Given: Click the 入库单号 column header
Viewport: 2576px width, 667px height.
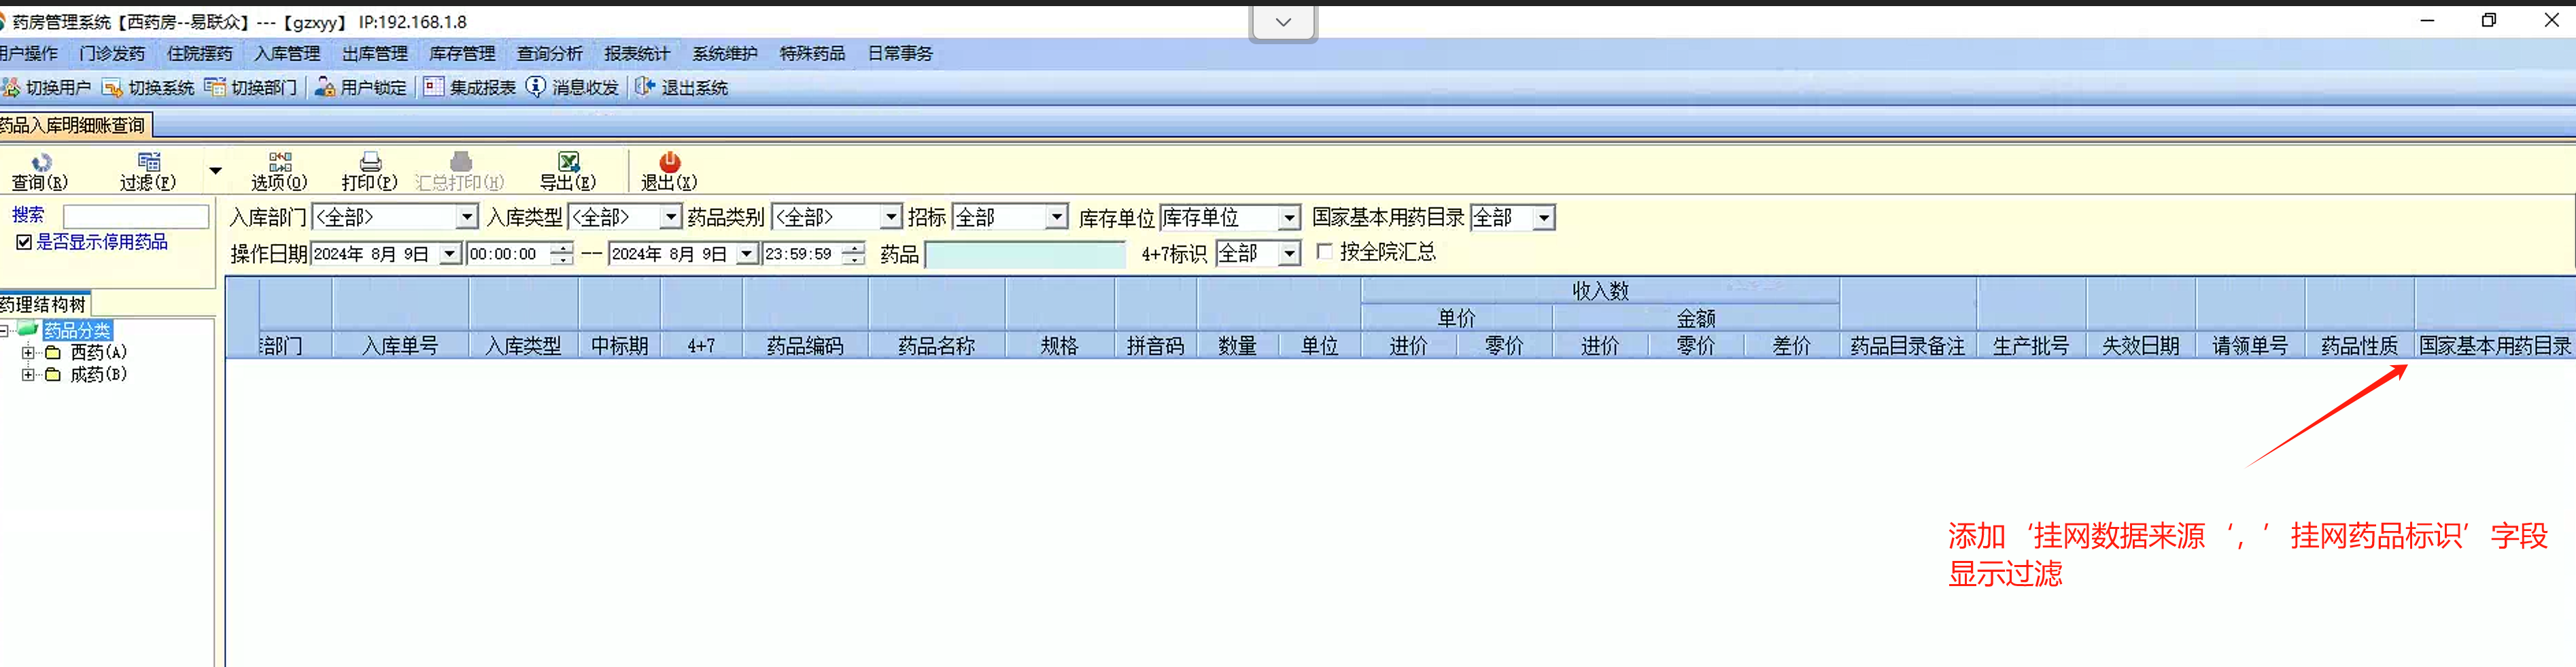Looking at the screenshot, I should click(x=401, y=346).
